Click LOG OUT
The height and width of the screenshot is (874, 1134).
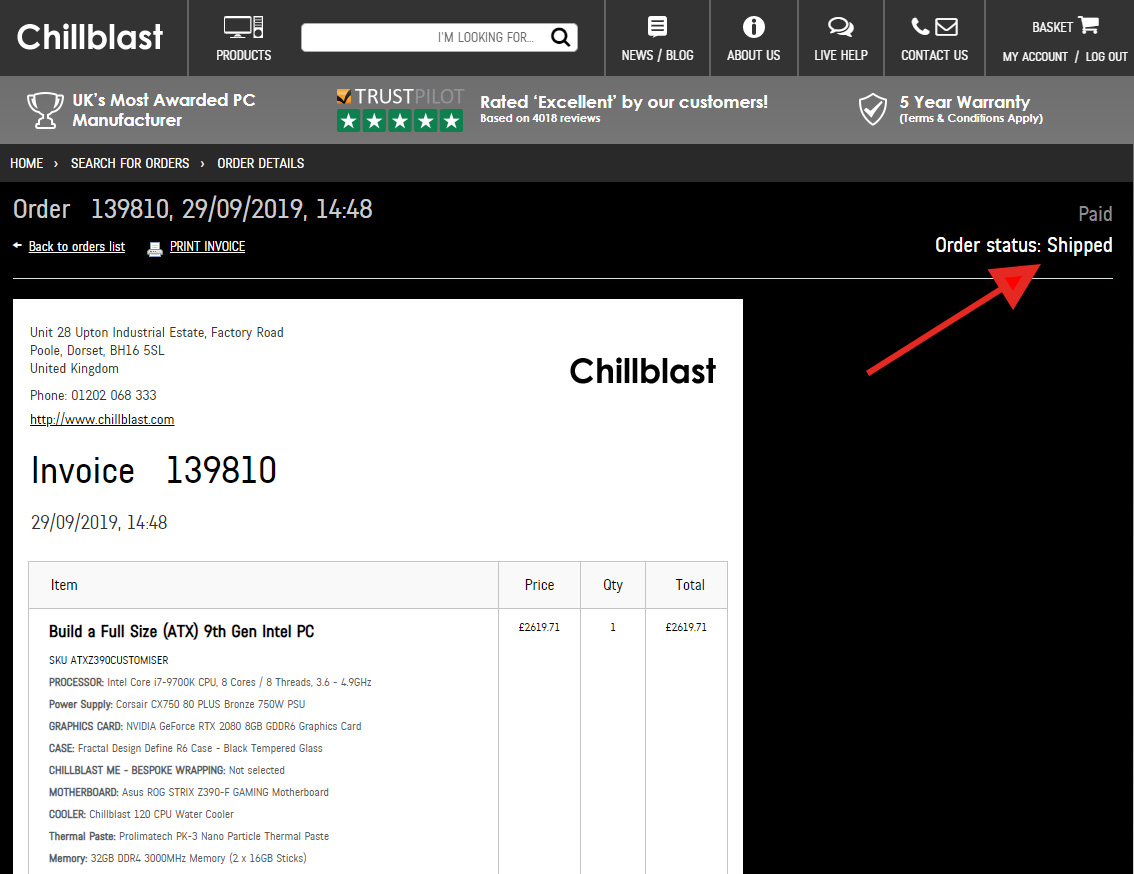coord(1107,56)
